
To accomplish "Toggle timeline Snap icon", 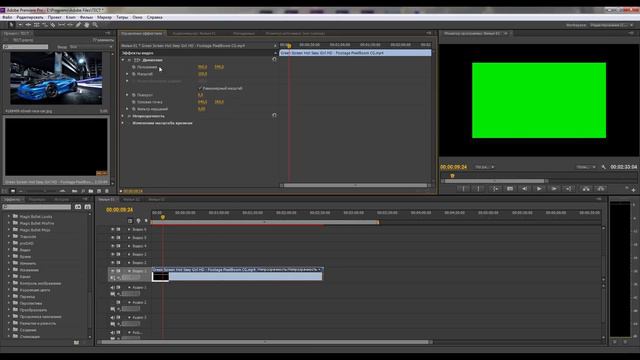I will [130, 221].
